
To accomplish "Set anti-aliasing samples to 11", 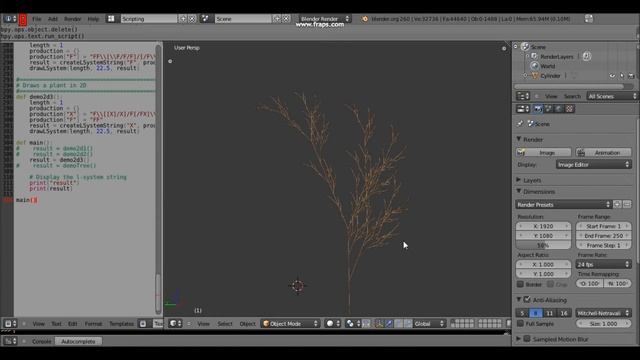I will pos(549,313).
